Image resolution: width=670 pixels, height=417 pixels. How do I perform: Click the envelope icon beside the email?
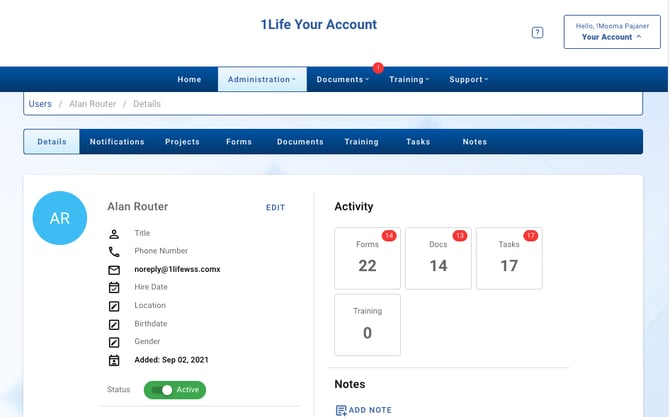coord(114,270)
